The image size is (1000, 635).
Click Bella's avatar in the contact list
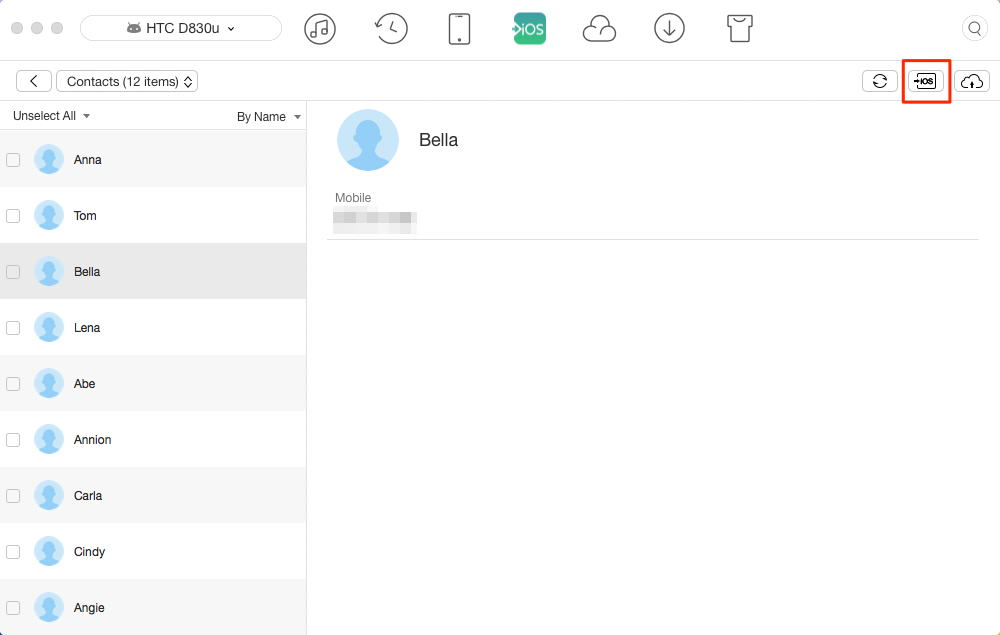(48, 272)
